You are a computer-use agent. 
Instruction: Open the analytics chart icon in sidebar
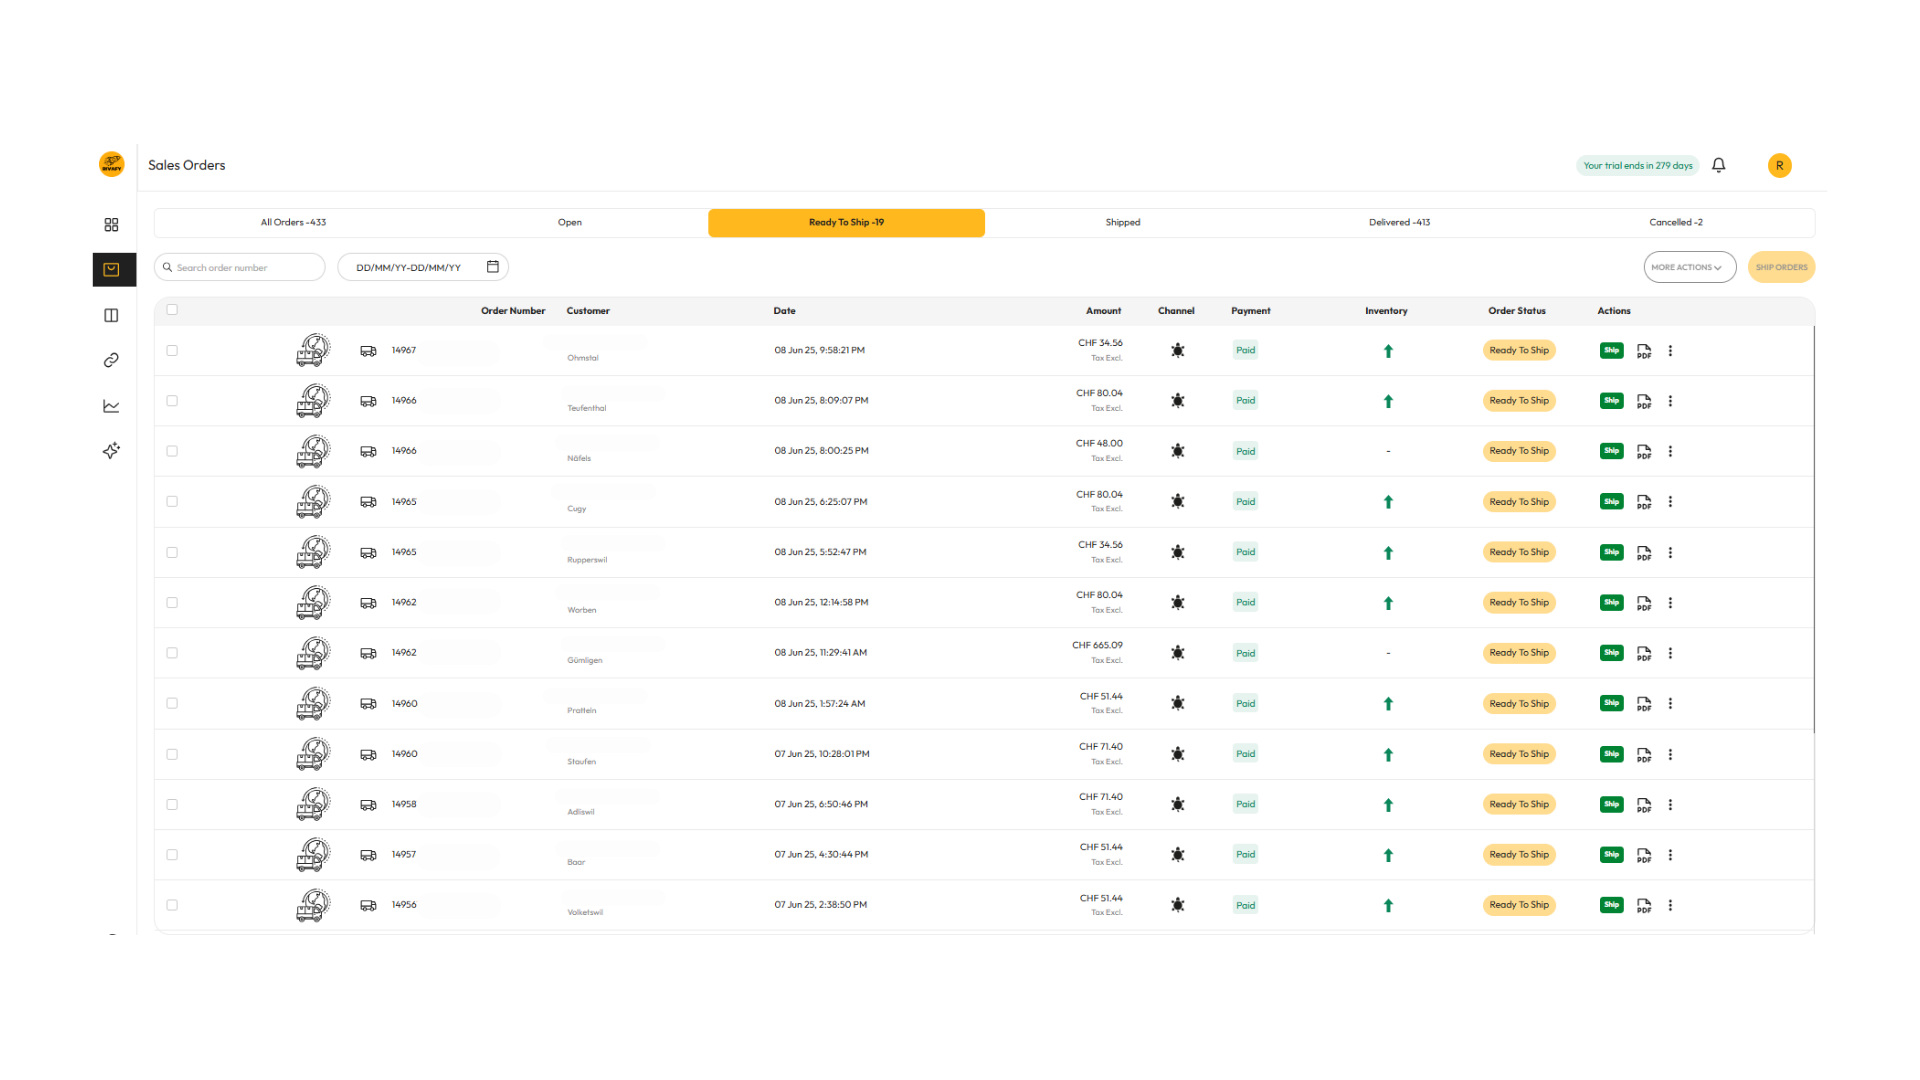click(111, 406)
